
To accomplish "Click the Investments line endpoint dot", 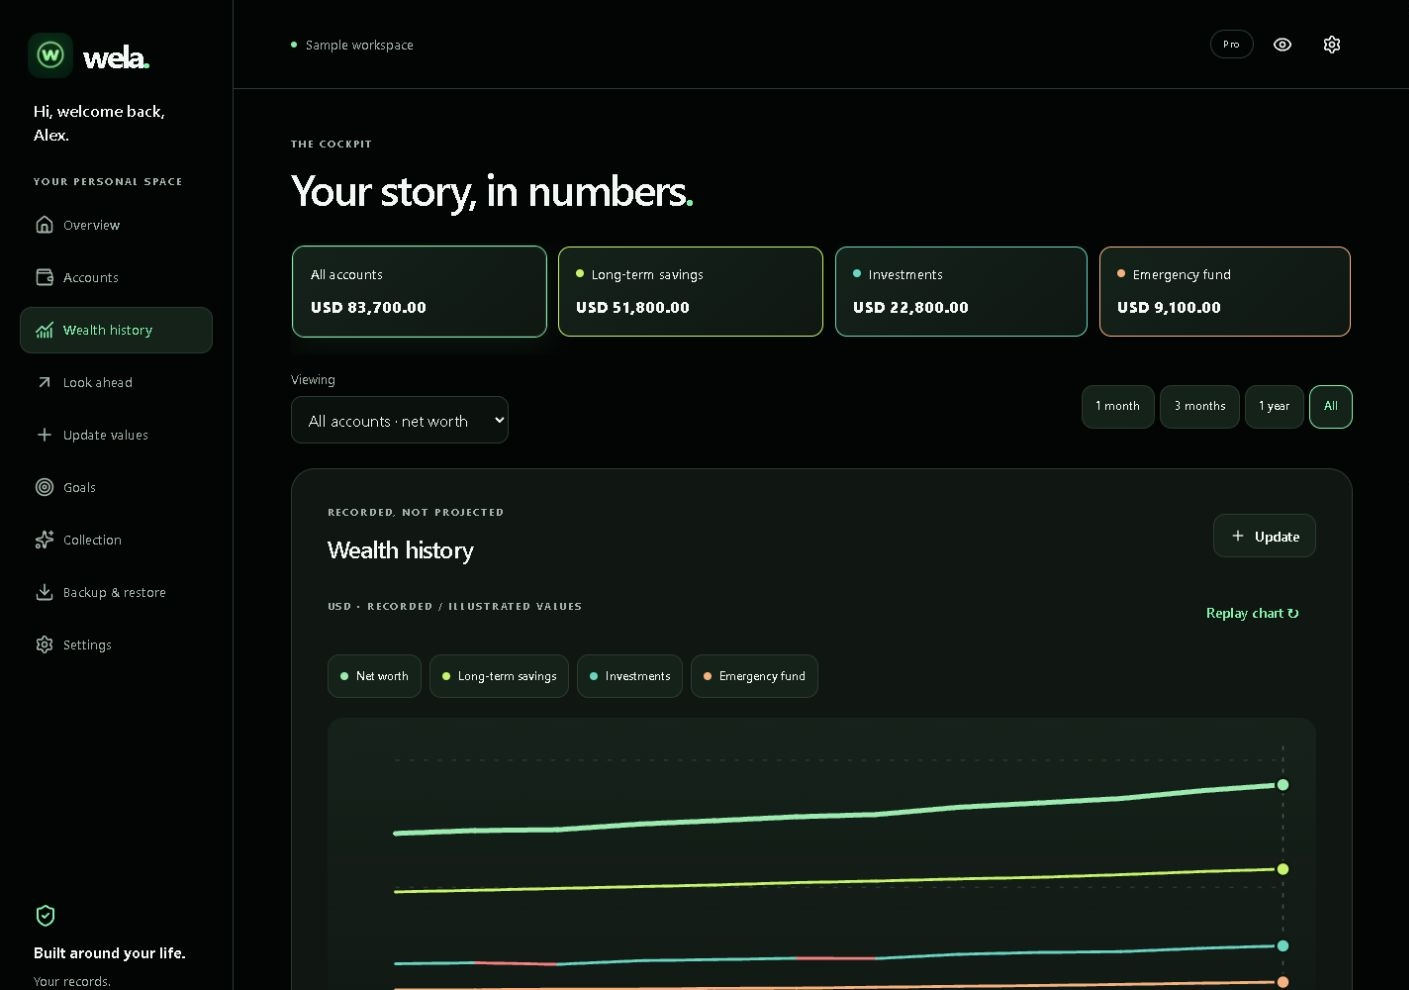I will [x=1283, y=946].
